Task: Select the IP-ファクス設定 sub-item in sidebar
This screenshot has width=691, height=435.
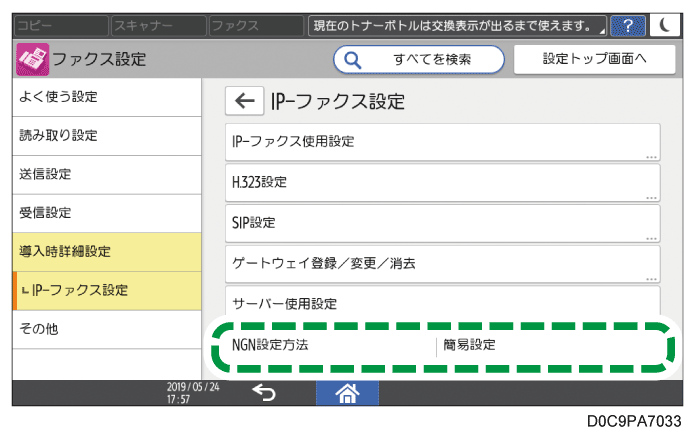Action: (107, 291)
